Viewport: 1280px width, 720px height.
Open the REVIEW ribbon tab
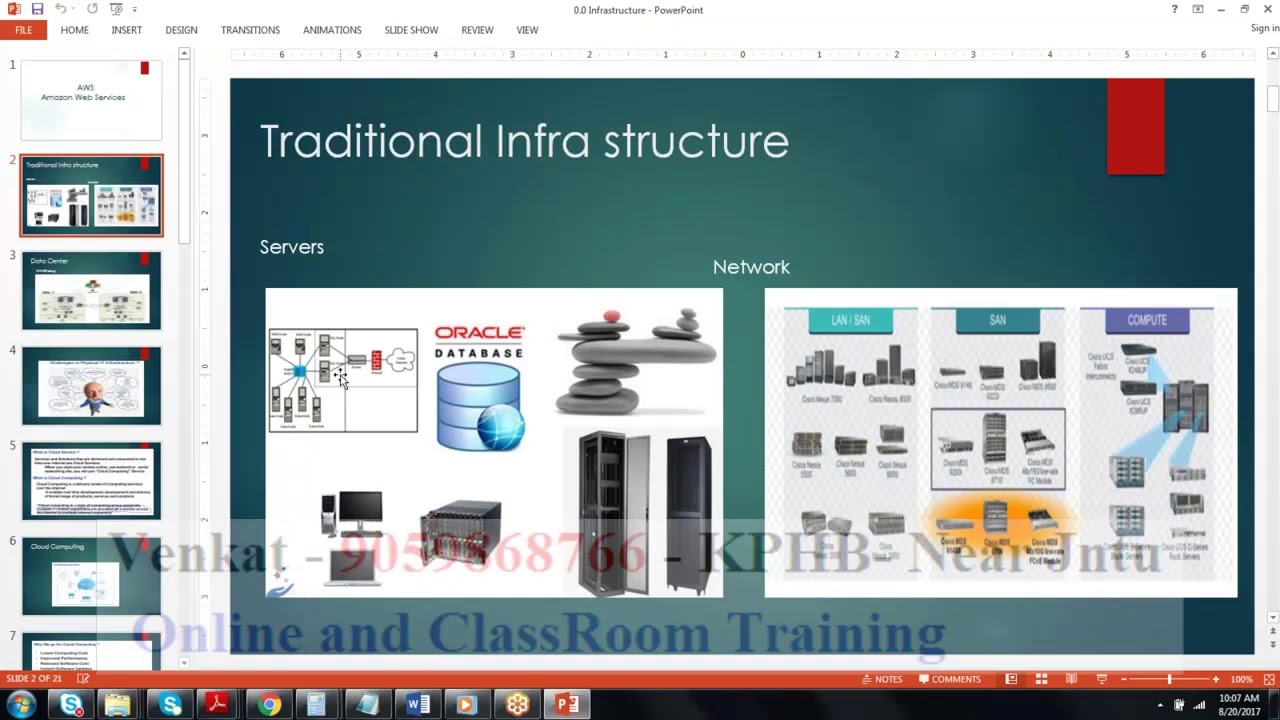[477, 30]
